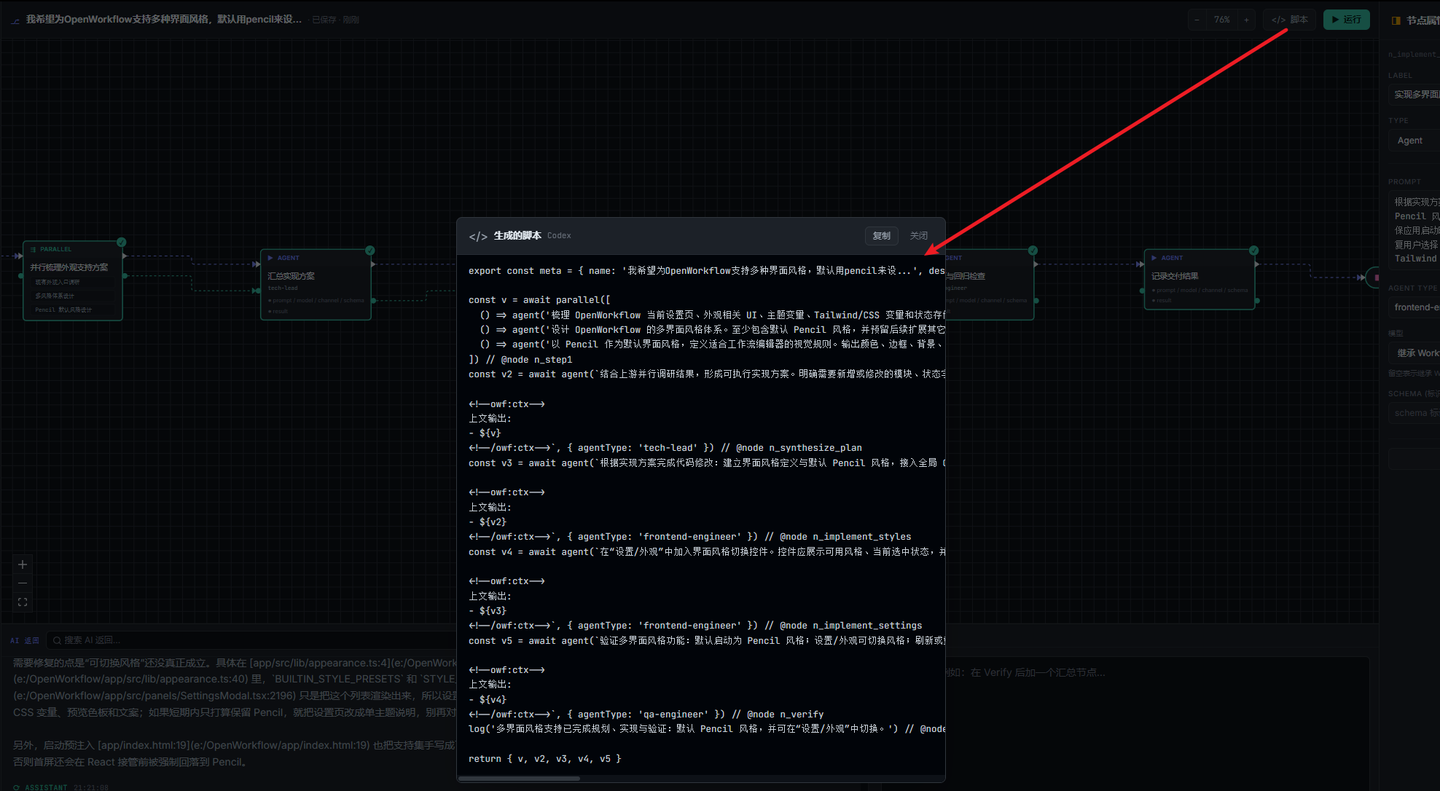The width and height of the screenshot is (1440, 791).
Task: Click the zoom in plus in top toolbar
Action: pos(1246,19)
